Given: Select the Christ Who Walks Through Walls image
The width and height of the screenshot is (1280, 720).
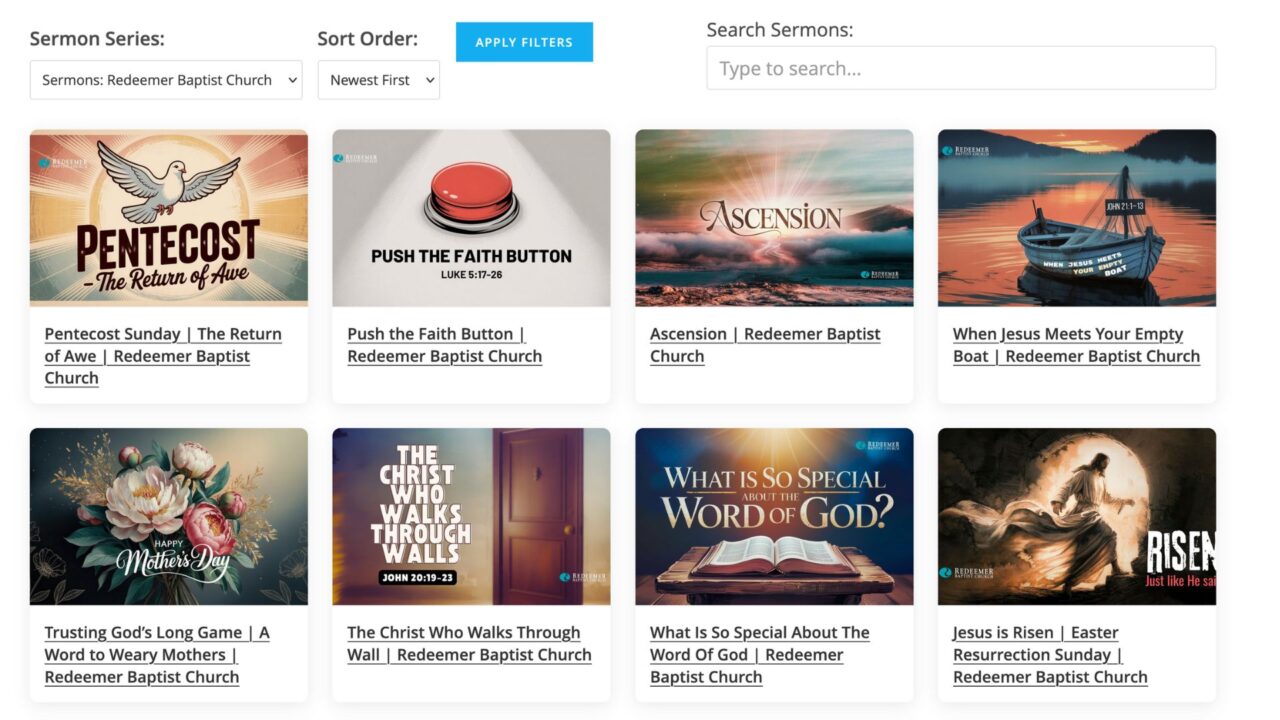Looking at the screenshot, I should [x=471, y=516].
